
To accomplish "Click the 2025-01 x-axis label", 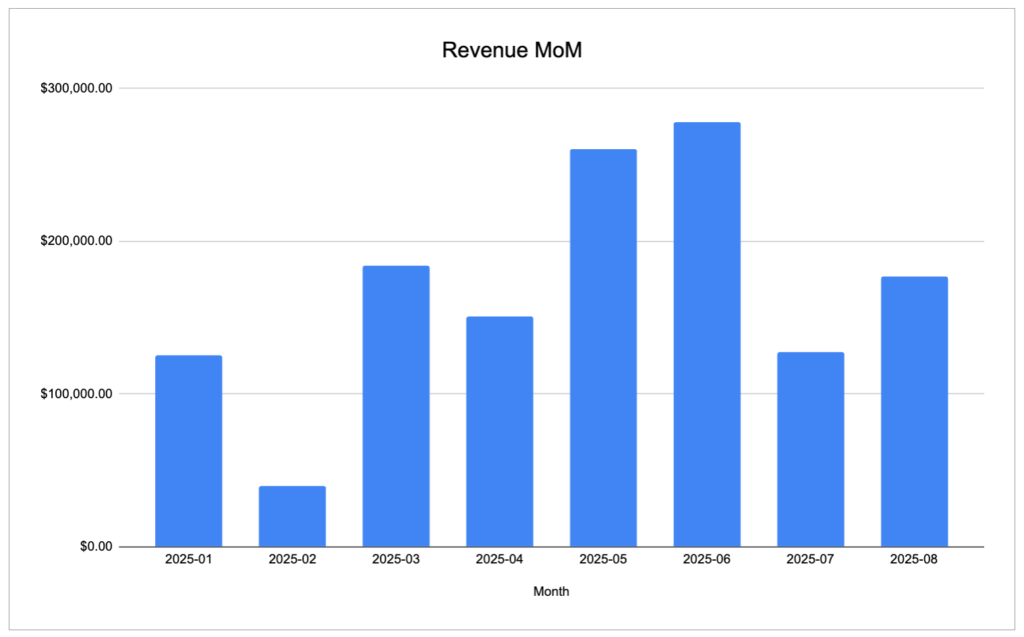I will pos(189,560).
